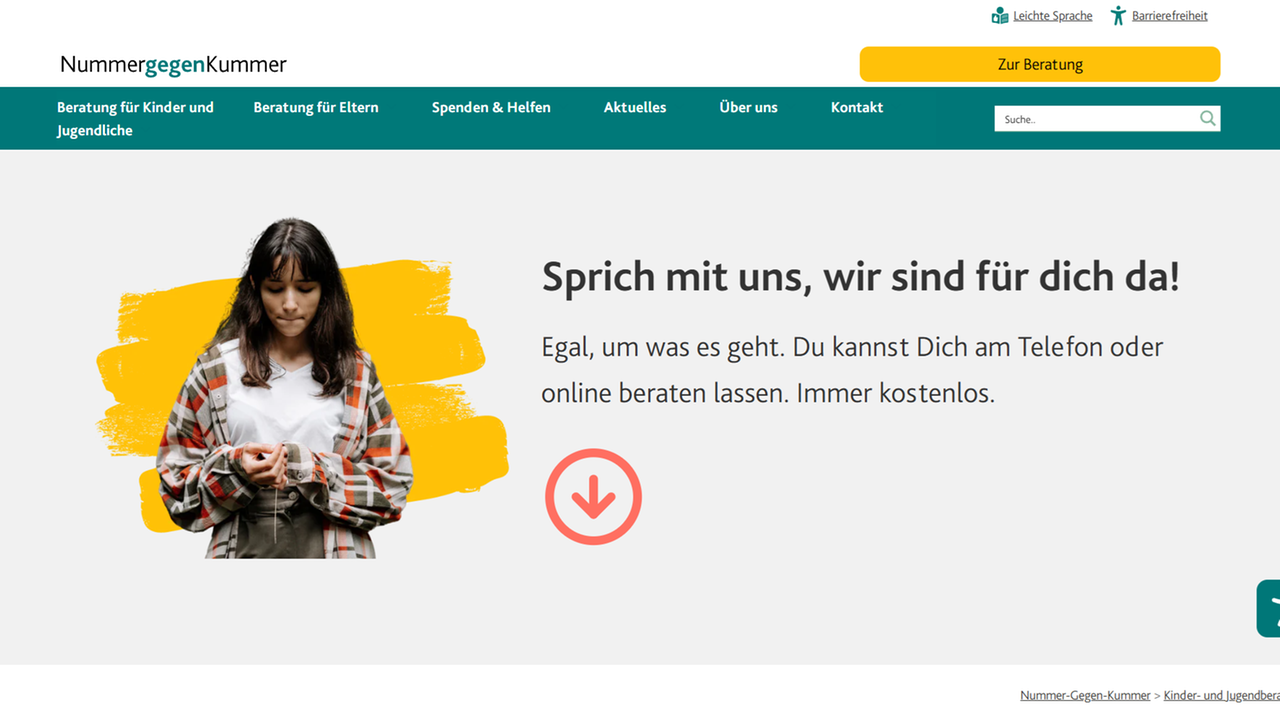Click the Kinder- und Jugendberatung breadcrumb
Image resolution: width=1280 pixels, height=720 pixels.
[1222, 694]
